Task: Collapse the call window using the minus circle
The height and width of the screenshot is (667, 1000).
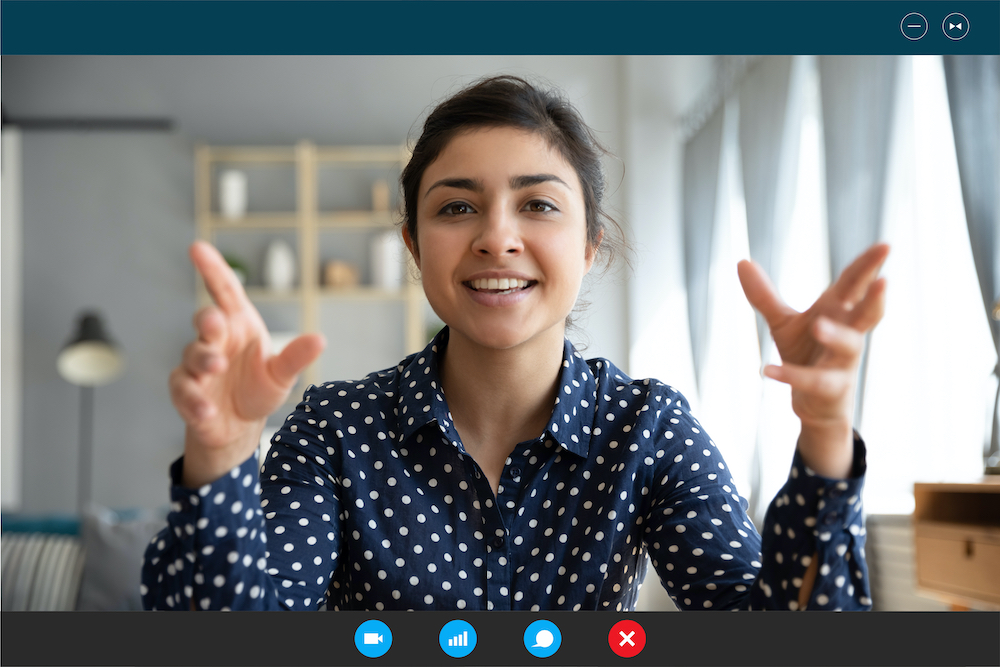Action: tap(914, 26)
